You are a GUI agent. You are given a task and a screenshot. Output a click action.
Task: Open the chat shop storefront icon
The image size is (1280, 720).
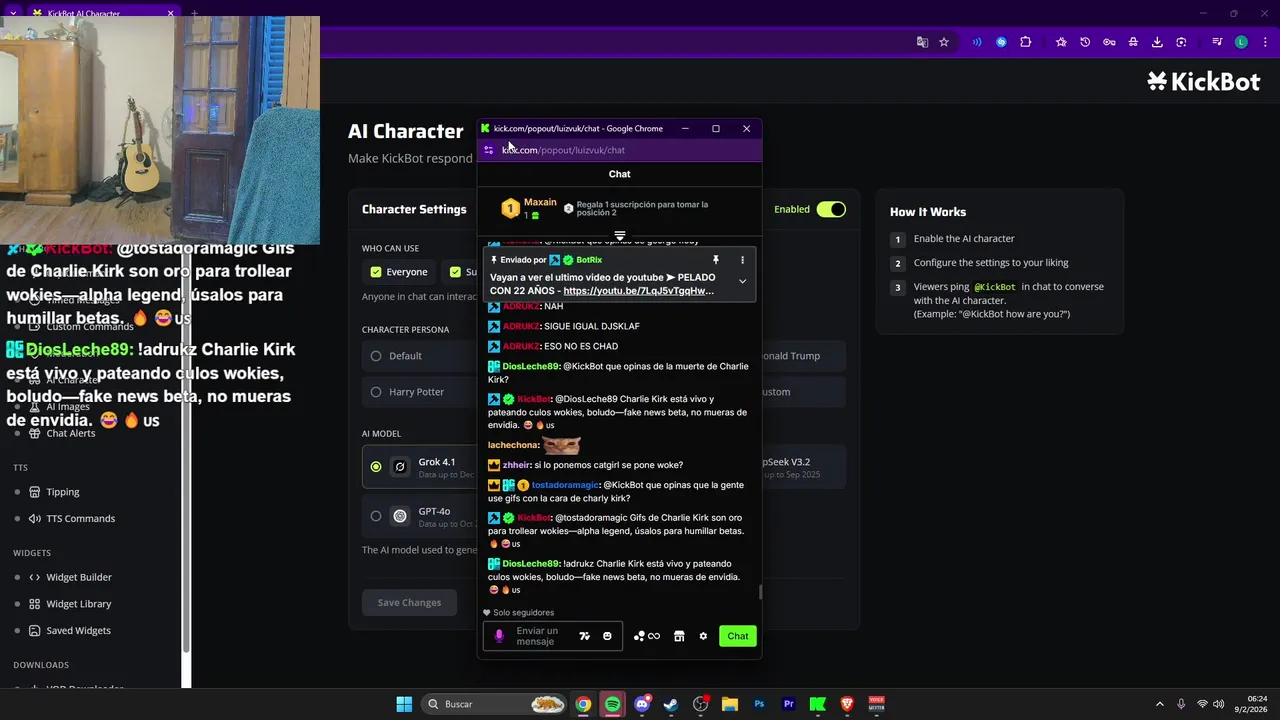(679, 636)
